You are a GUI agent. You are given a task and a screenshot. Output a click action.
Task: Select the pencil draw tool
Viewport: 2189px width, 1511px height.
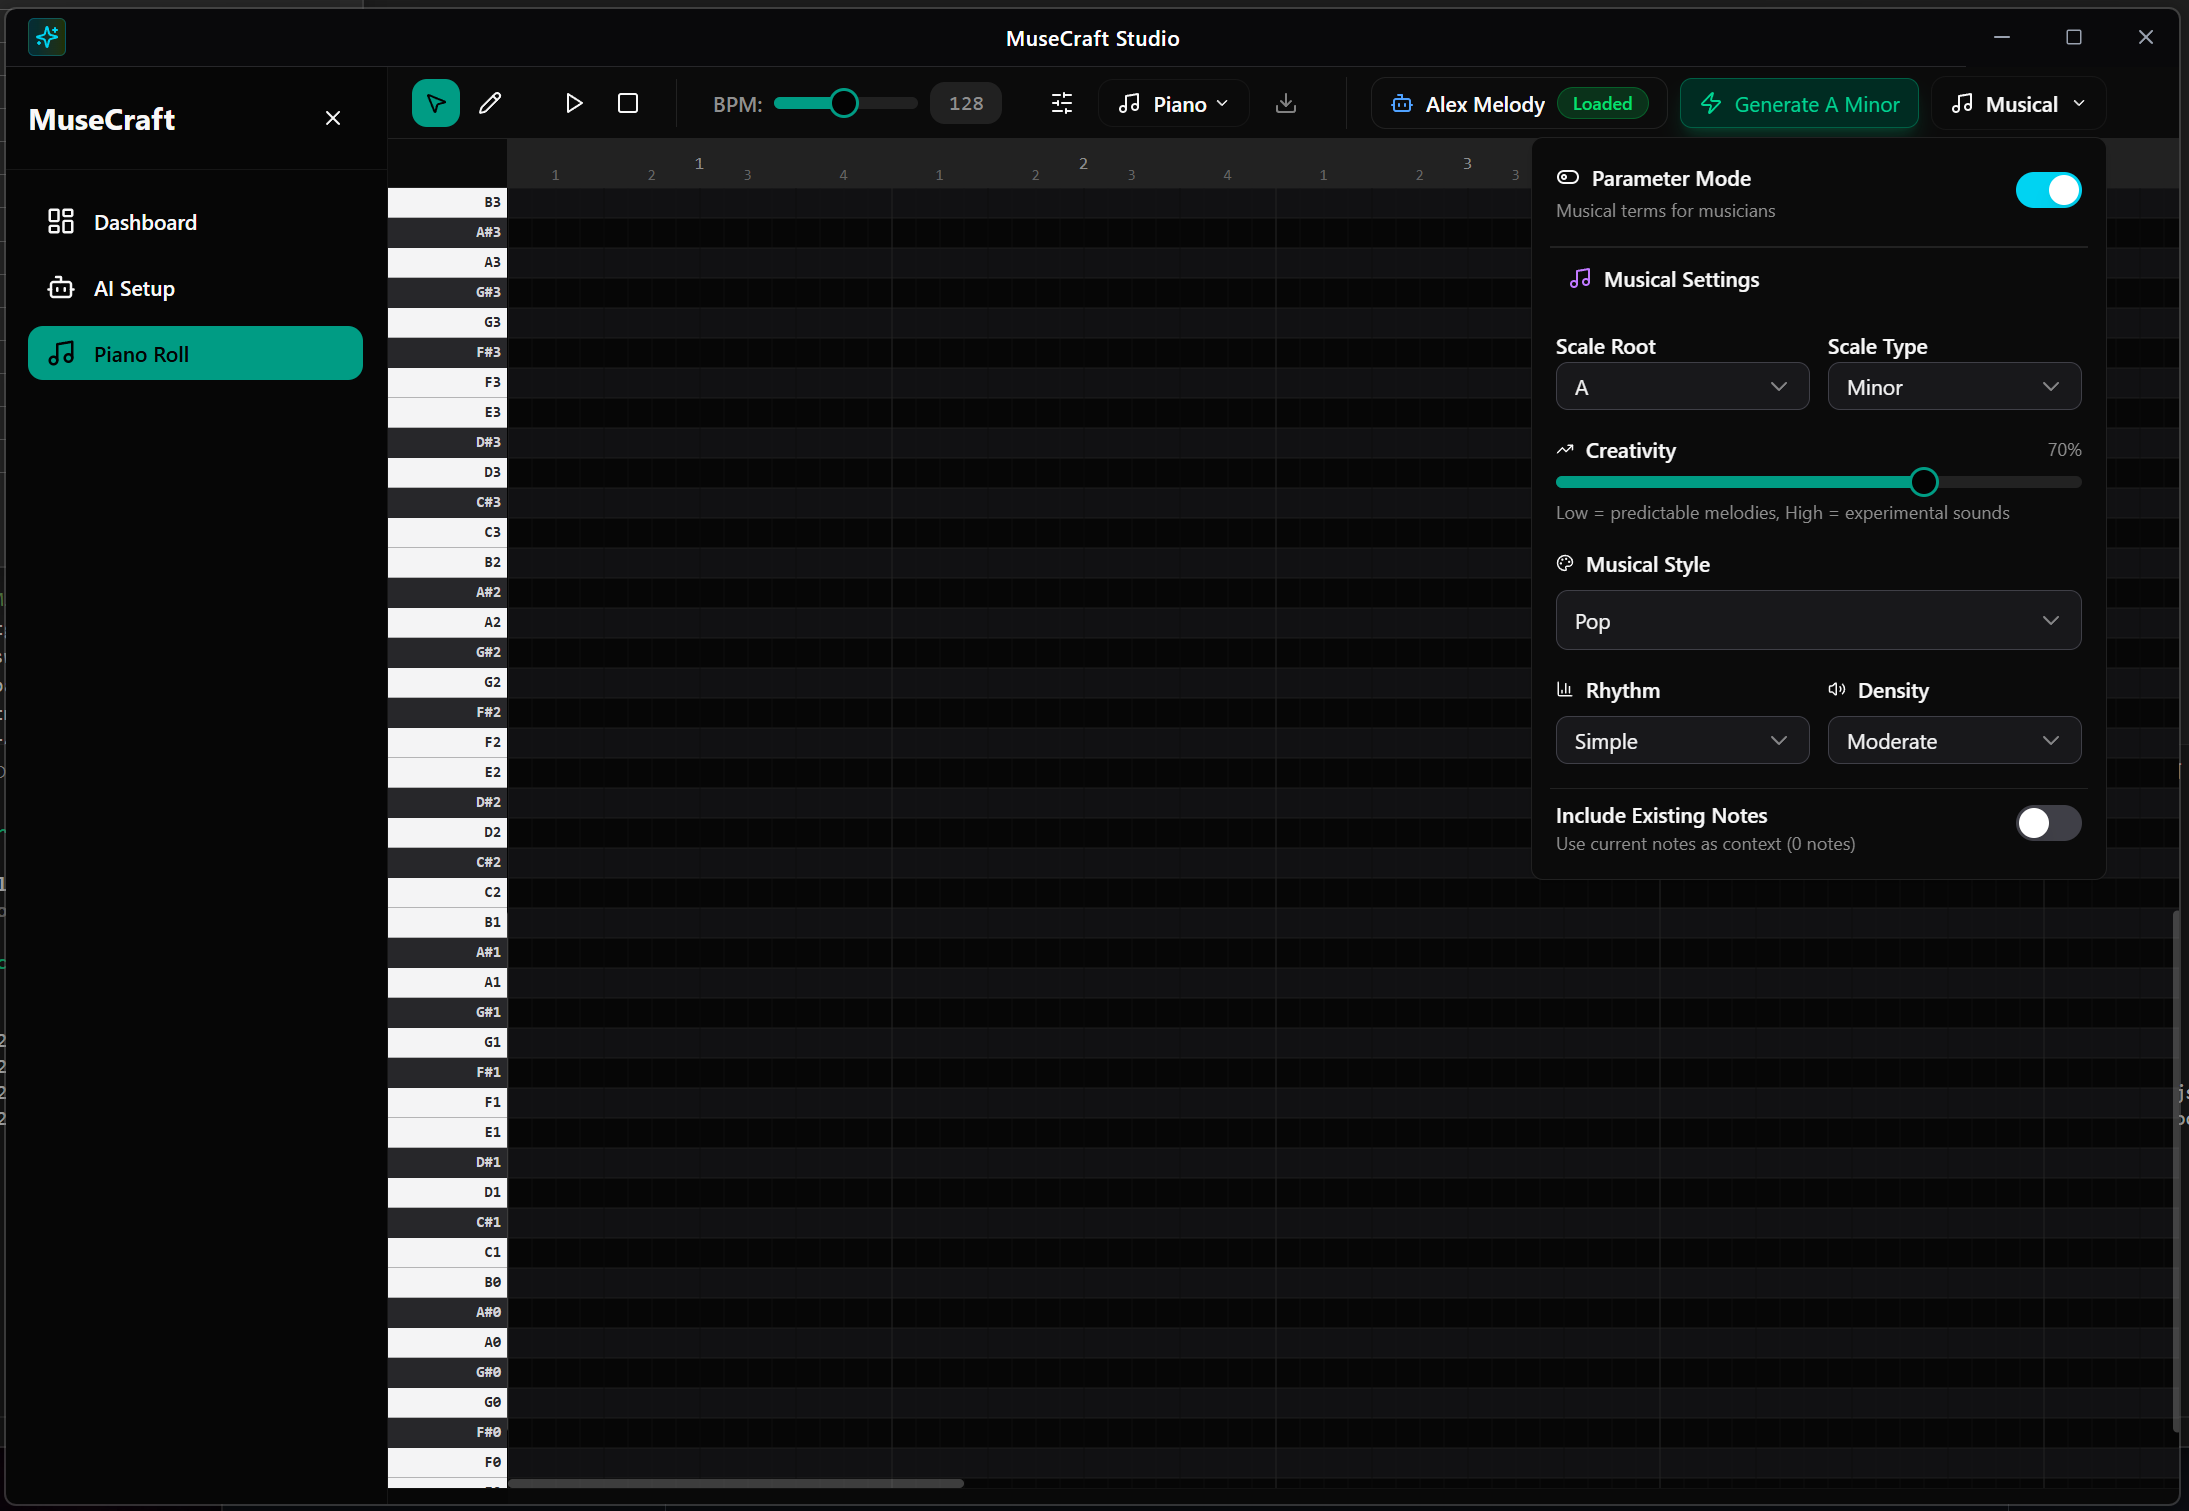tap(490, 103)
